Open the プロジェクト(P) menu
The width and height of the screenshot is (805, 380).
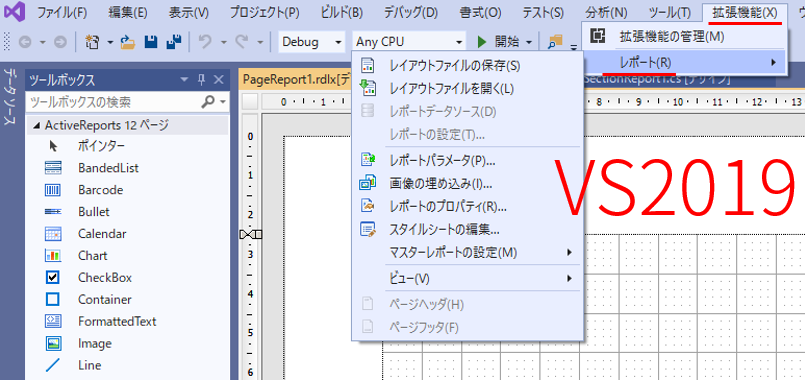(264, 12)
